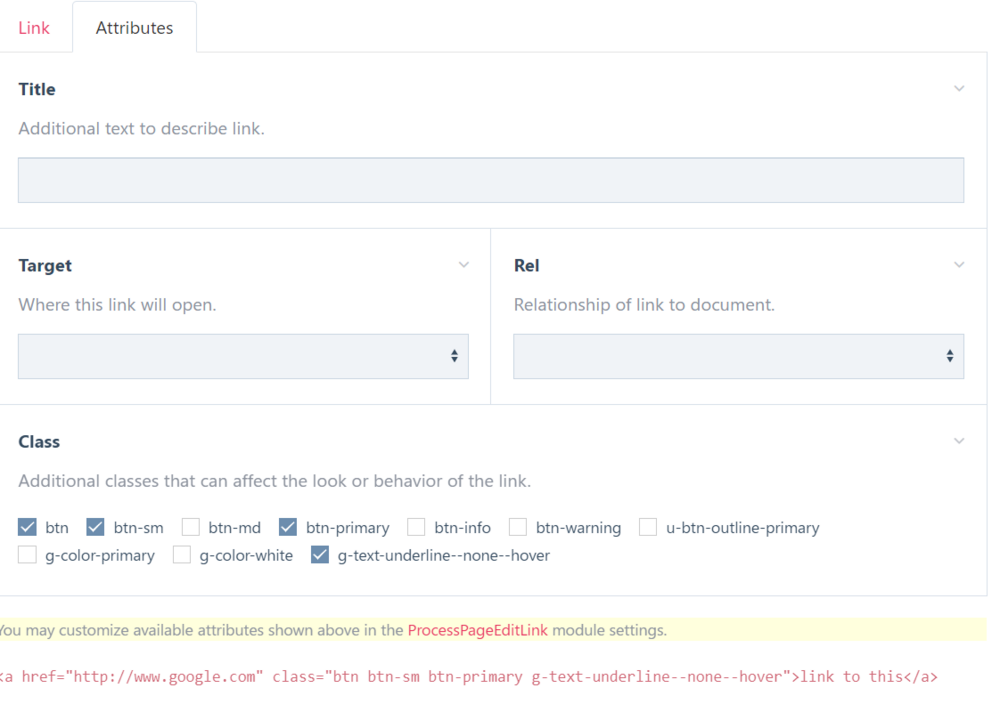
Task: Click the Rel select stepper arrows
Action: tap(949, 356)
